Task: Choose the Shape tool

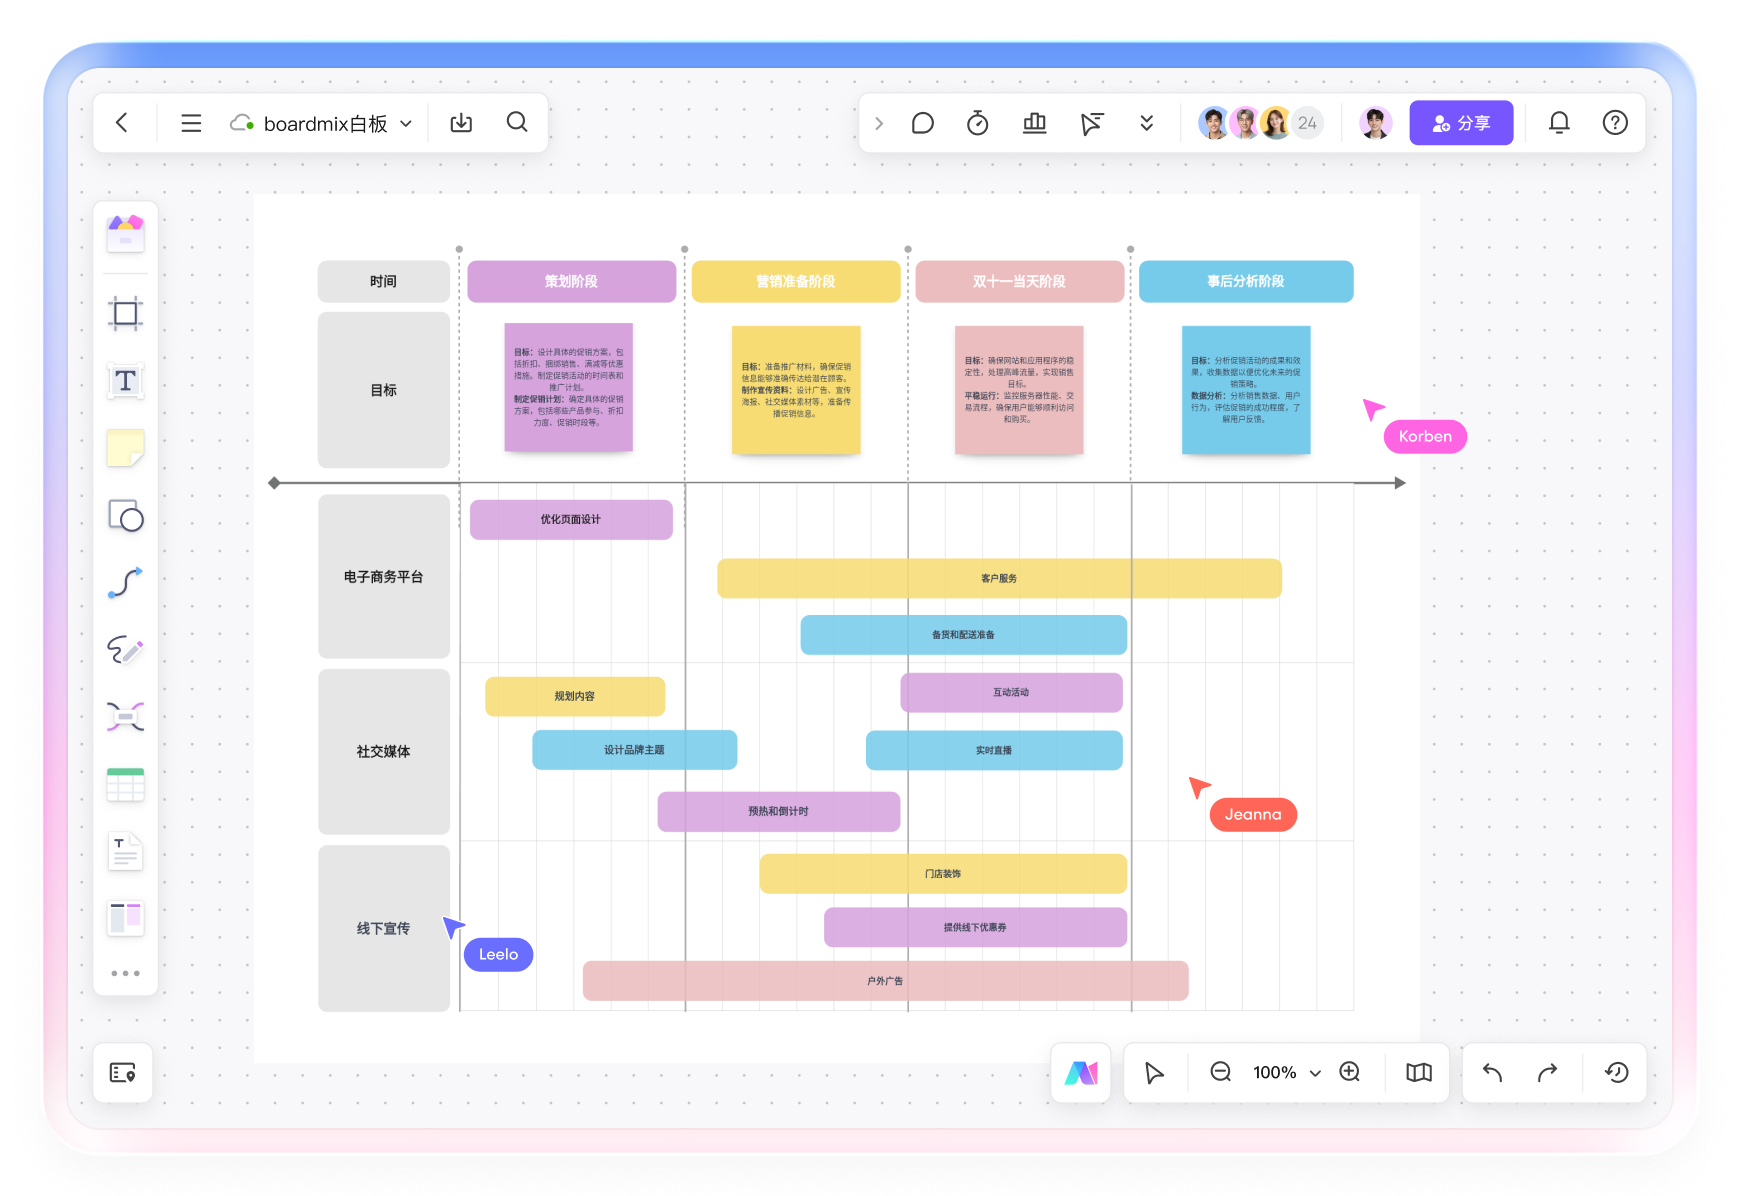Action: [125, 516]
